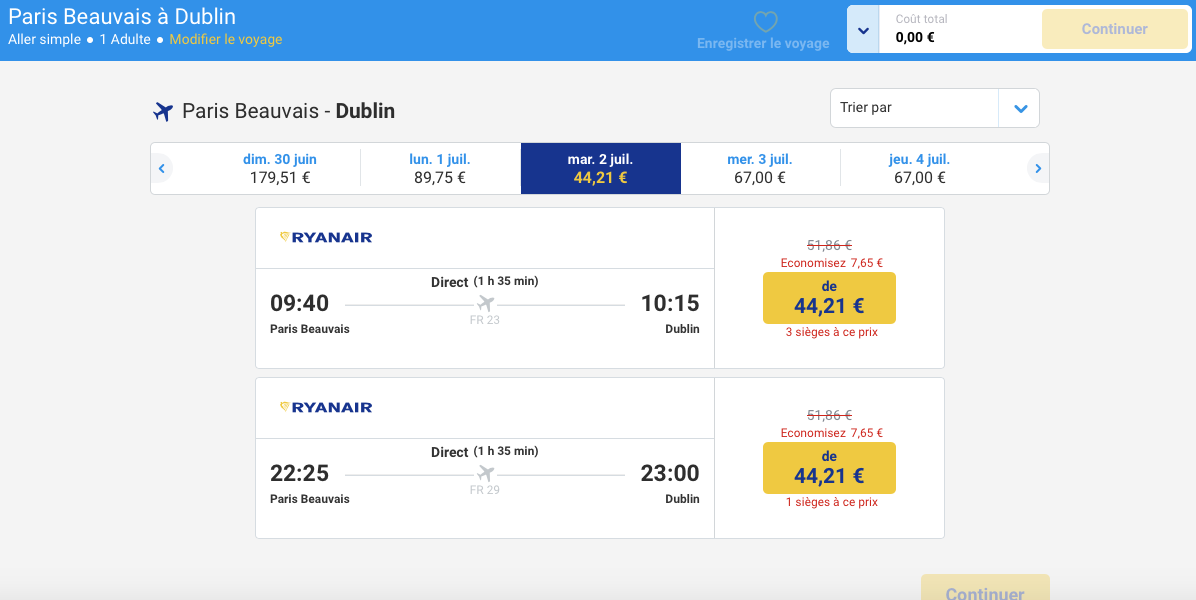Click the heart icon to save the trip
1196x600 pixels.
pos(765,22)
